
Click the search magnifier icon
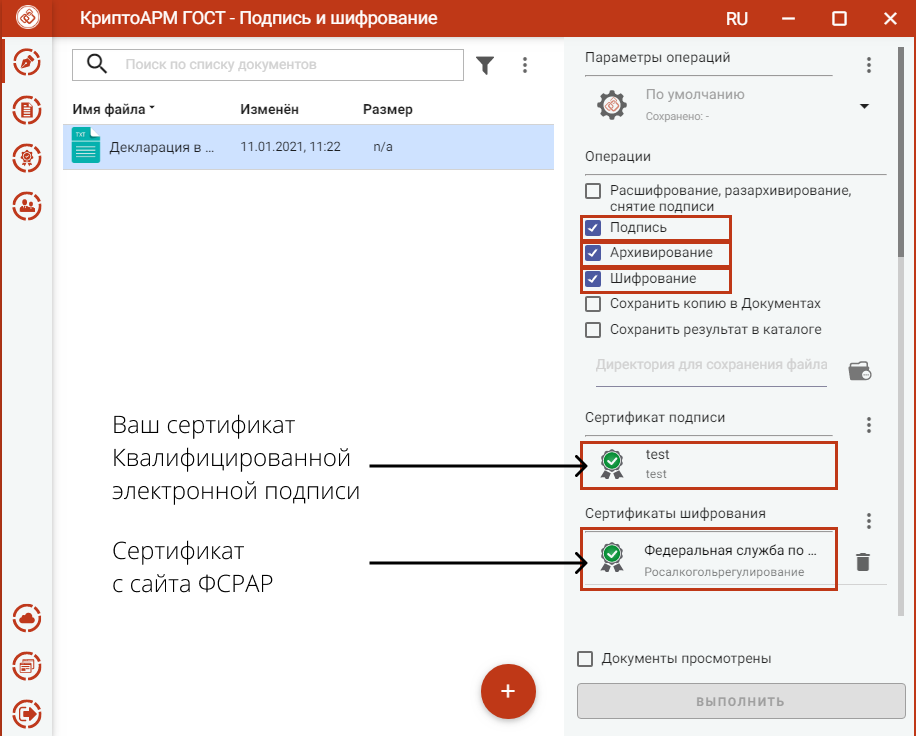pyautogui.click(x=96, y=64)
